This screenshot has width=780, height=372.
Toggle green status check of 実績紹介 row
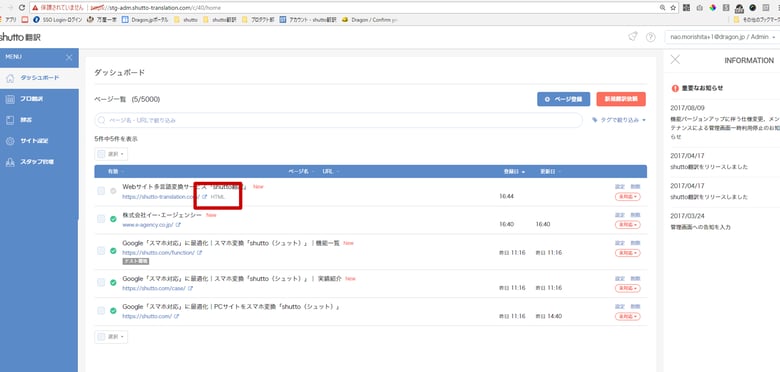click(113, 282)
